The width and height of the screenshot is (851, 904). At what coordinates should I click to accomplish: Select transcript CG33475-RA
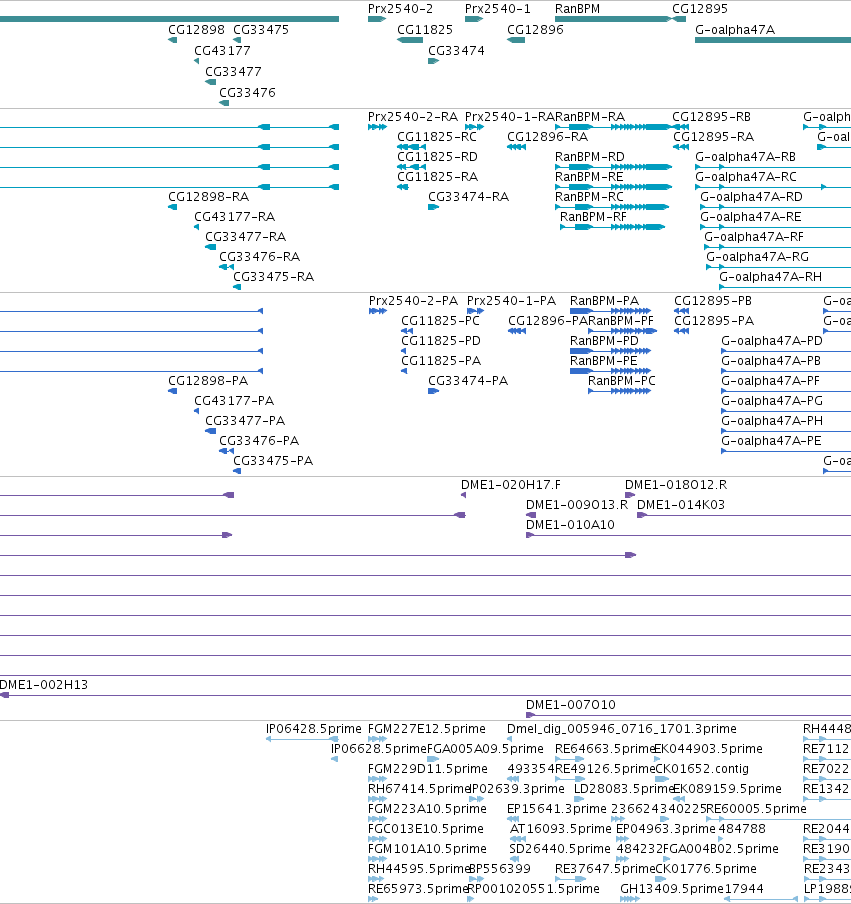(273, 277)
